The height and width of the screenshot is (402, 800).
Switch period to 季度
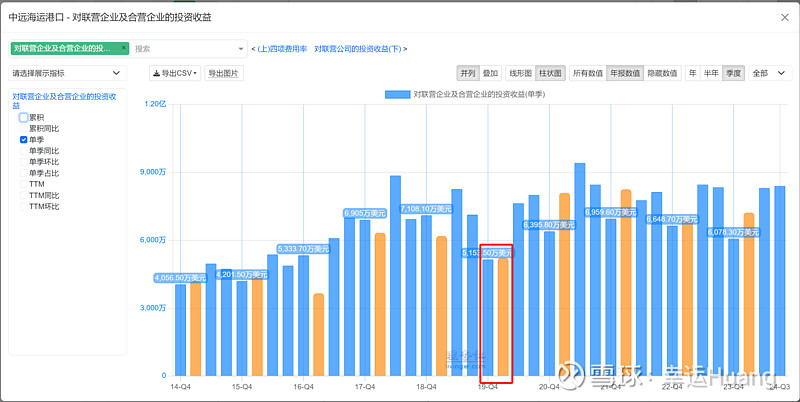(x=734, y=73)
